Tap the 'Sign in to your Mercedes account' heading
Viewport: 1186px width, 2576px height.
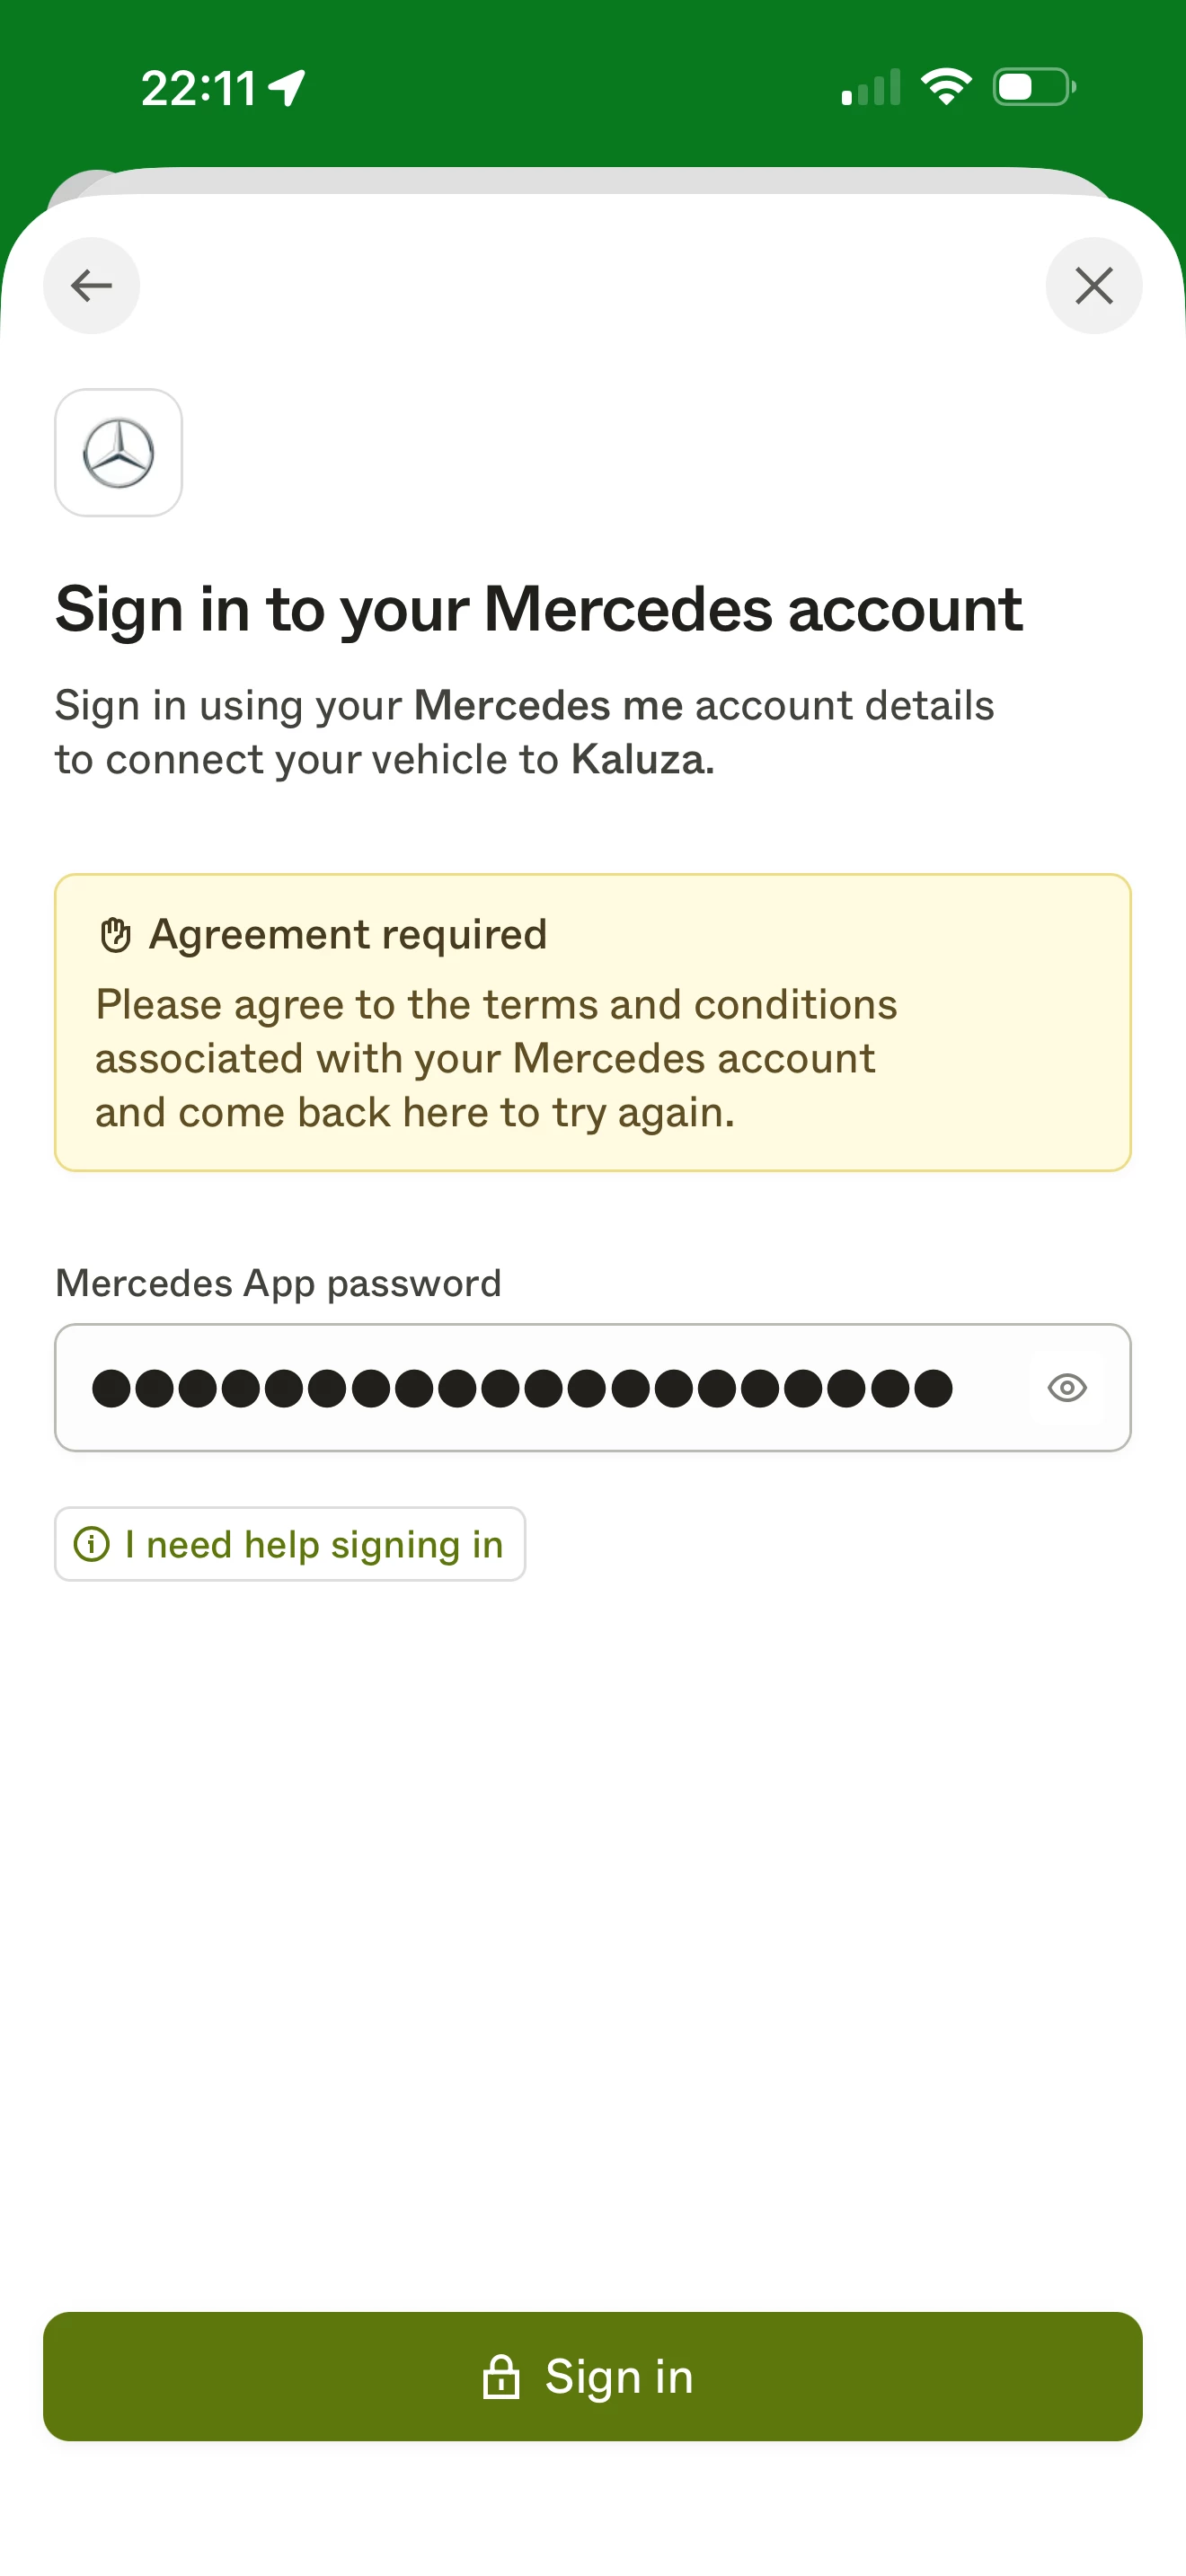[539, 609]
